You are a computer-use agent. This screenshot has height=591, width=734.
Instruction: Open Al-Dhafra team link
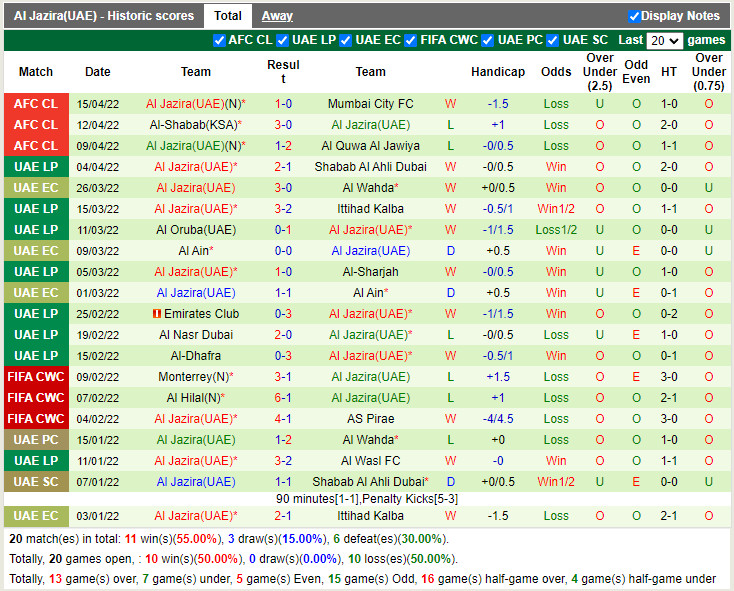[196, 356]
